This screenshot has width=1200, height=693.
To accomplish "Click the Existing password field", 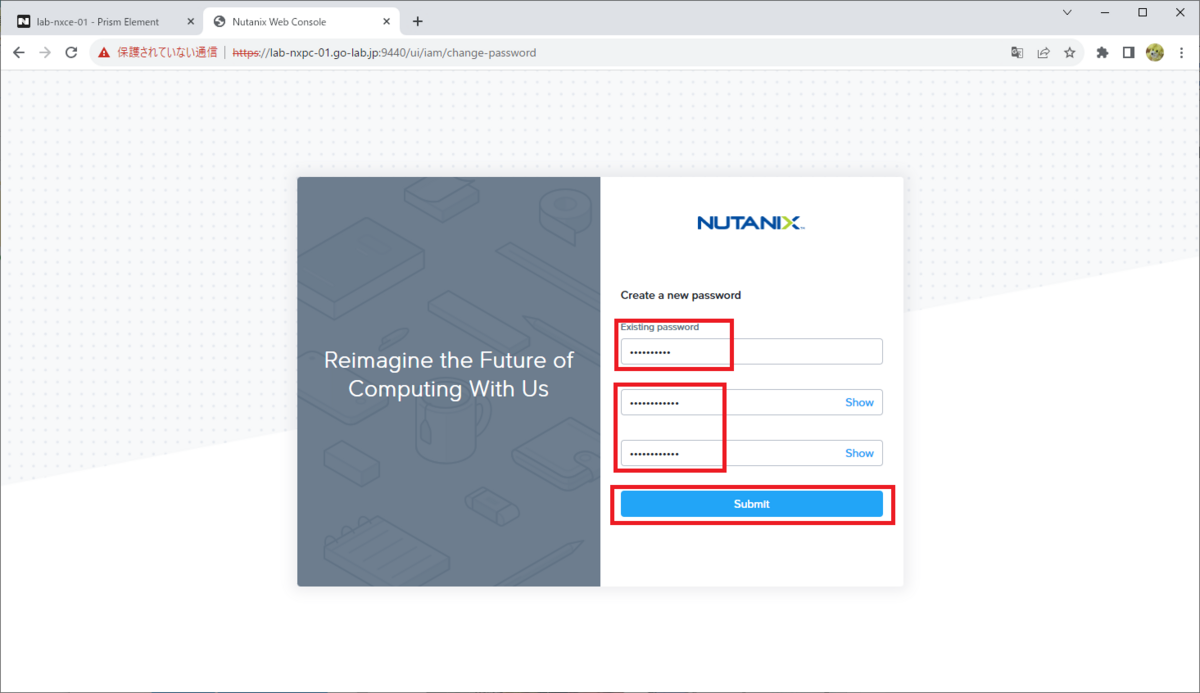I will [751, 352].
